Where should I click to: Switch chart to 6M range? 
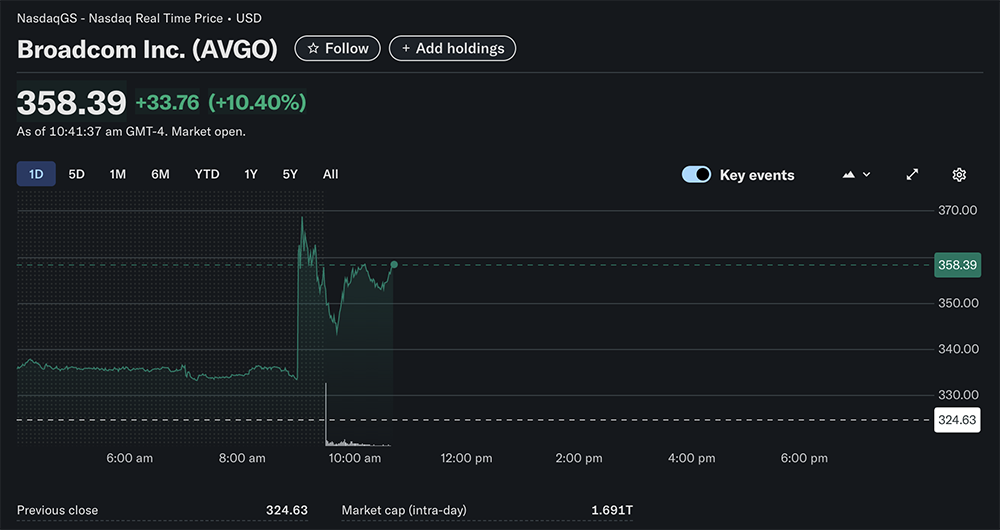tap(160, 174)
